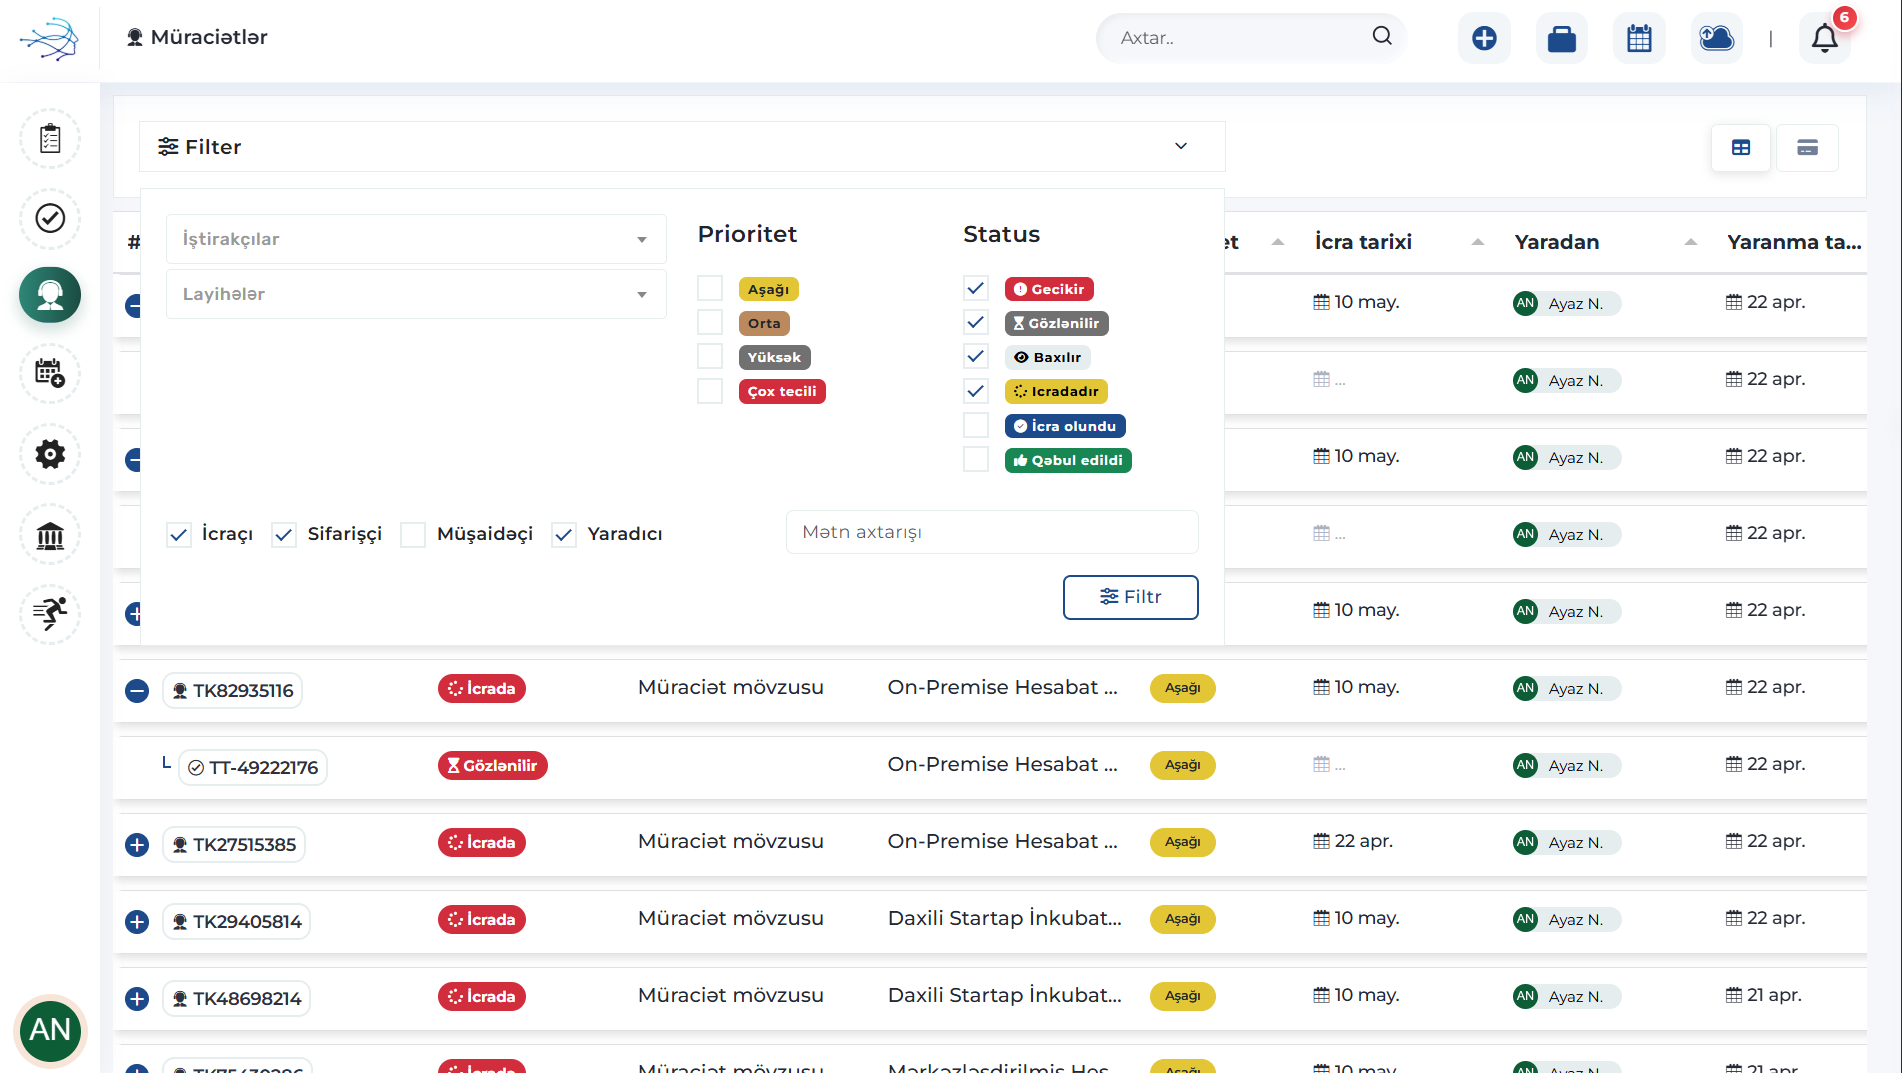Uncheck the Yaradıcı role checkbox

coord(564,535)
